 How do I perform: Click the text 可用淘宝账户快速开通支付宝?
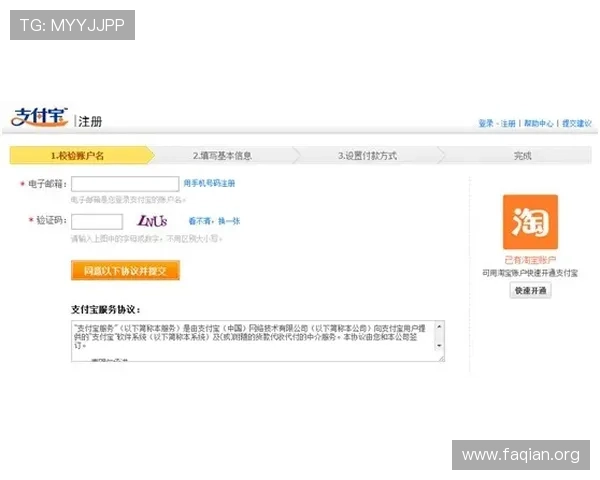coord(530,273)
